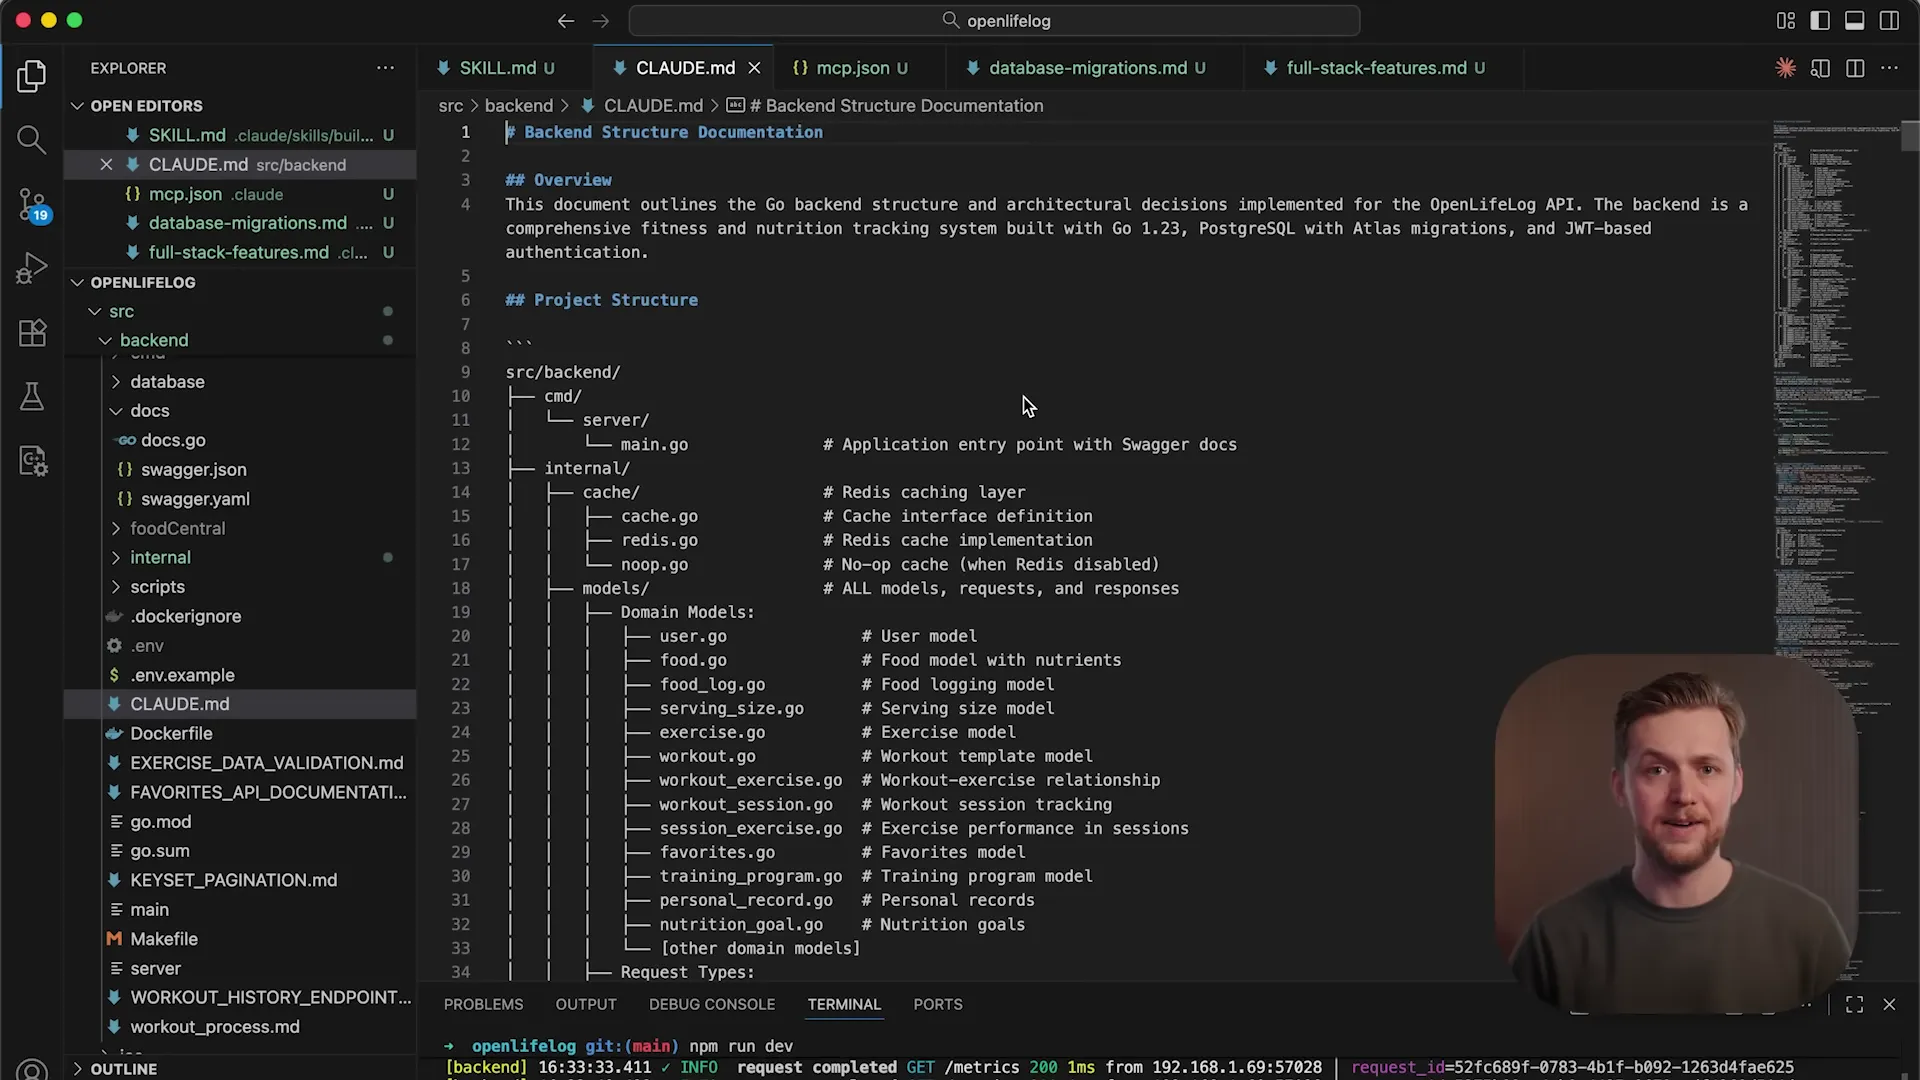Open Accounts icon at bottom of activity bar
This screenshot has width=1920, height=1080.
[32, 1070]
